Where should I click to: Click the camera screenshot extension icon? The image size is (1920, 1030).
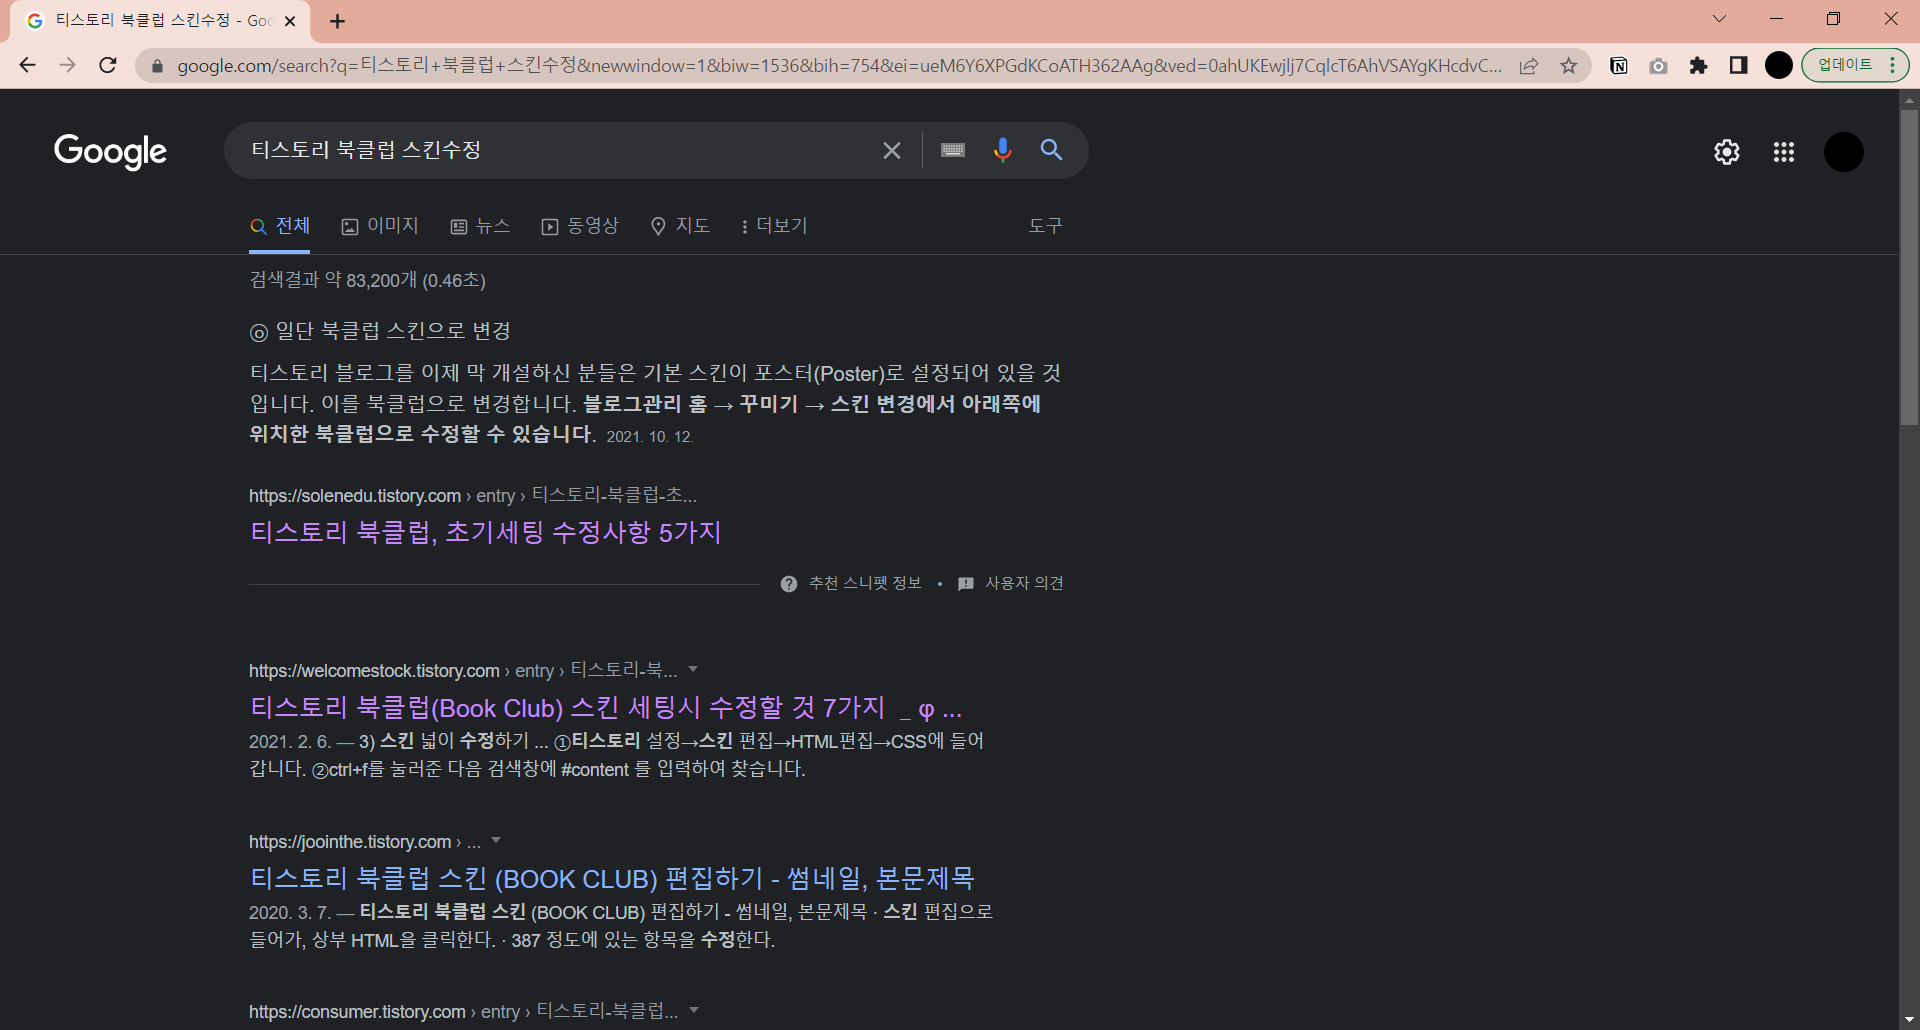(1659, 66)
